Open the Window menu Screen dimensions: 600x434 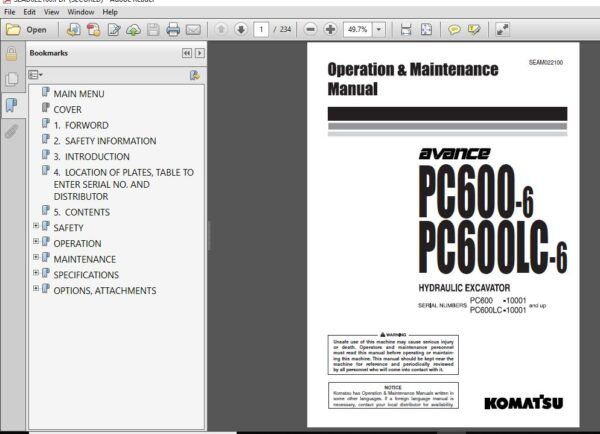81,12
